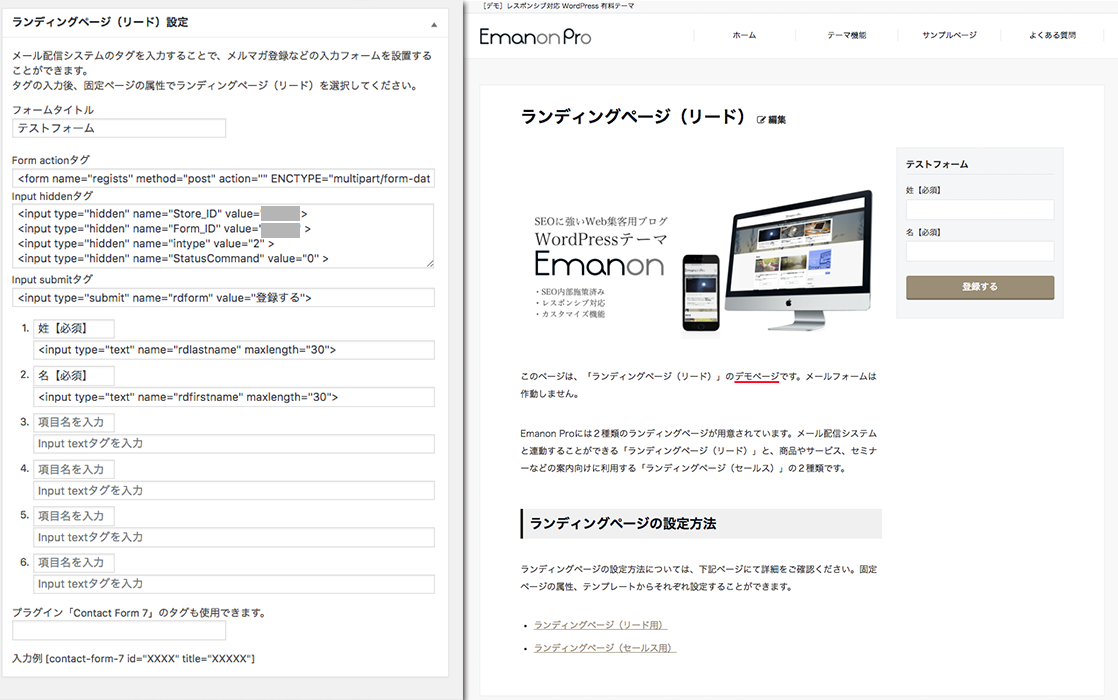Click the Emanon Pro site logo
Image resolution: width=1118 pixels, height=700 pixels.
coord(535,36)
